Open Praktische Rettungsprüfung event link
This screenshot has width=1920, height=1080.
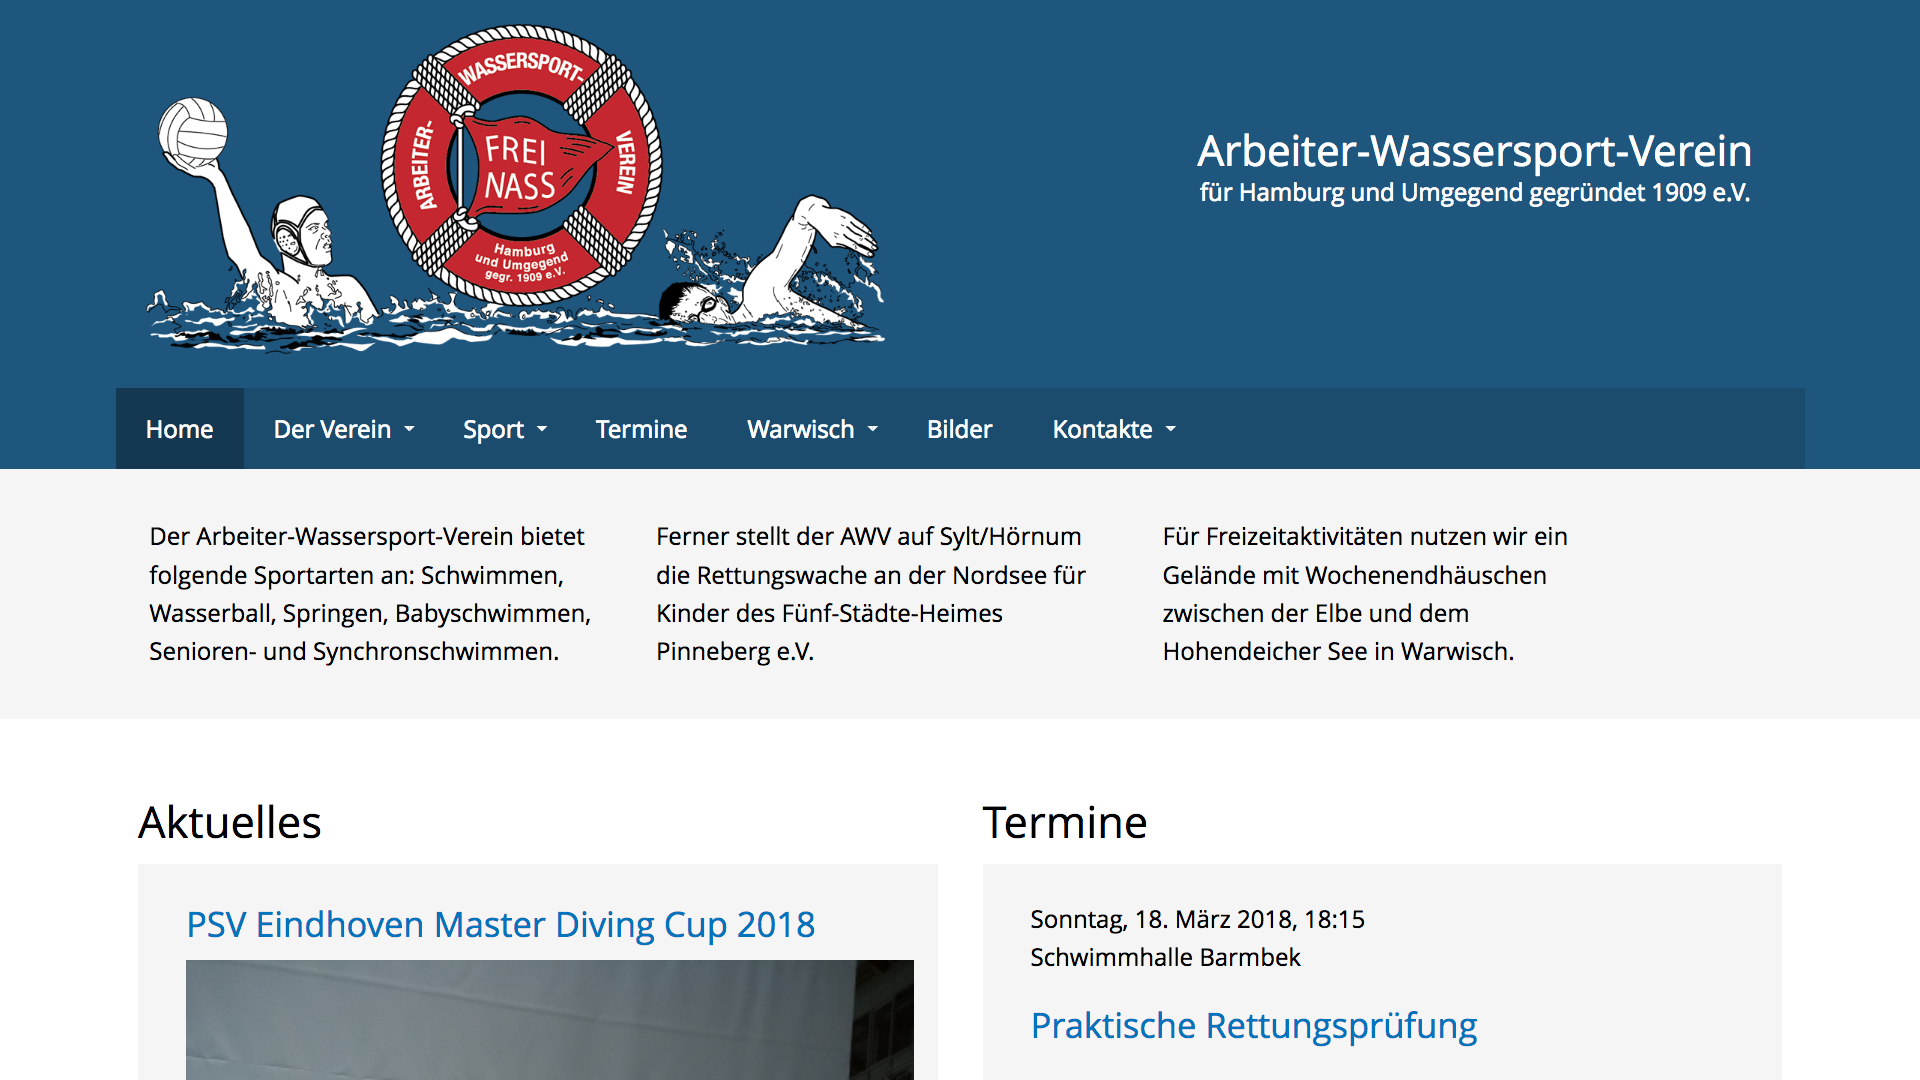click(1254, 1026)
